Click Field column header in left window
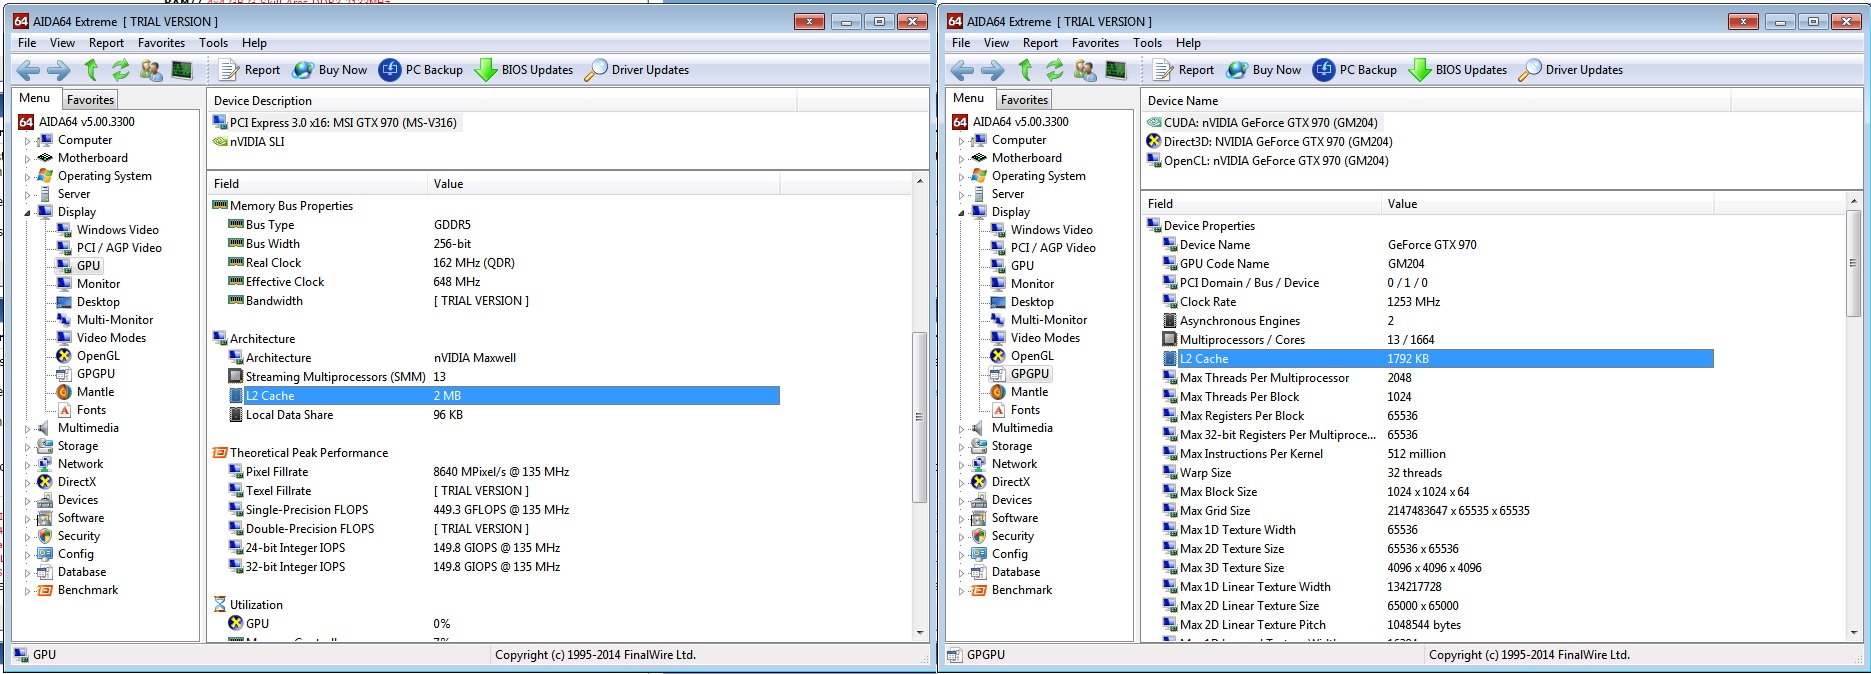 [x=318, y=184]
